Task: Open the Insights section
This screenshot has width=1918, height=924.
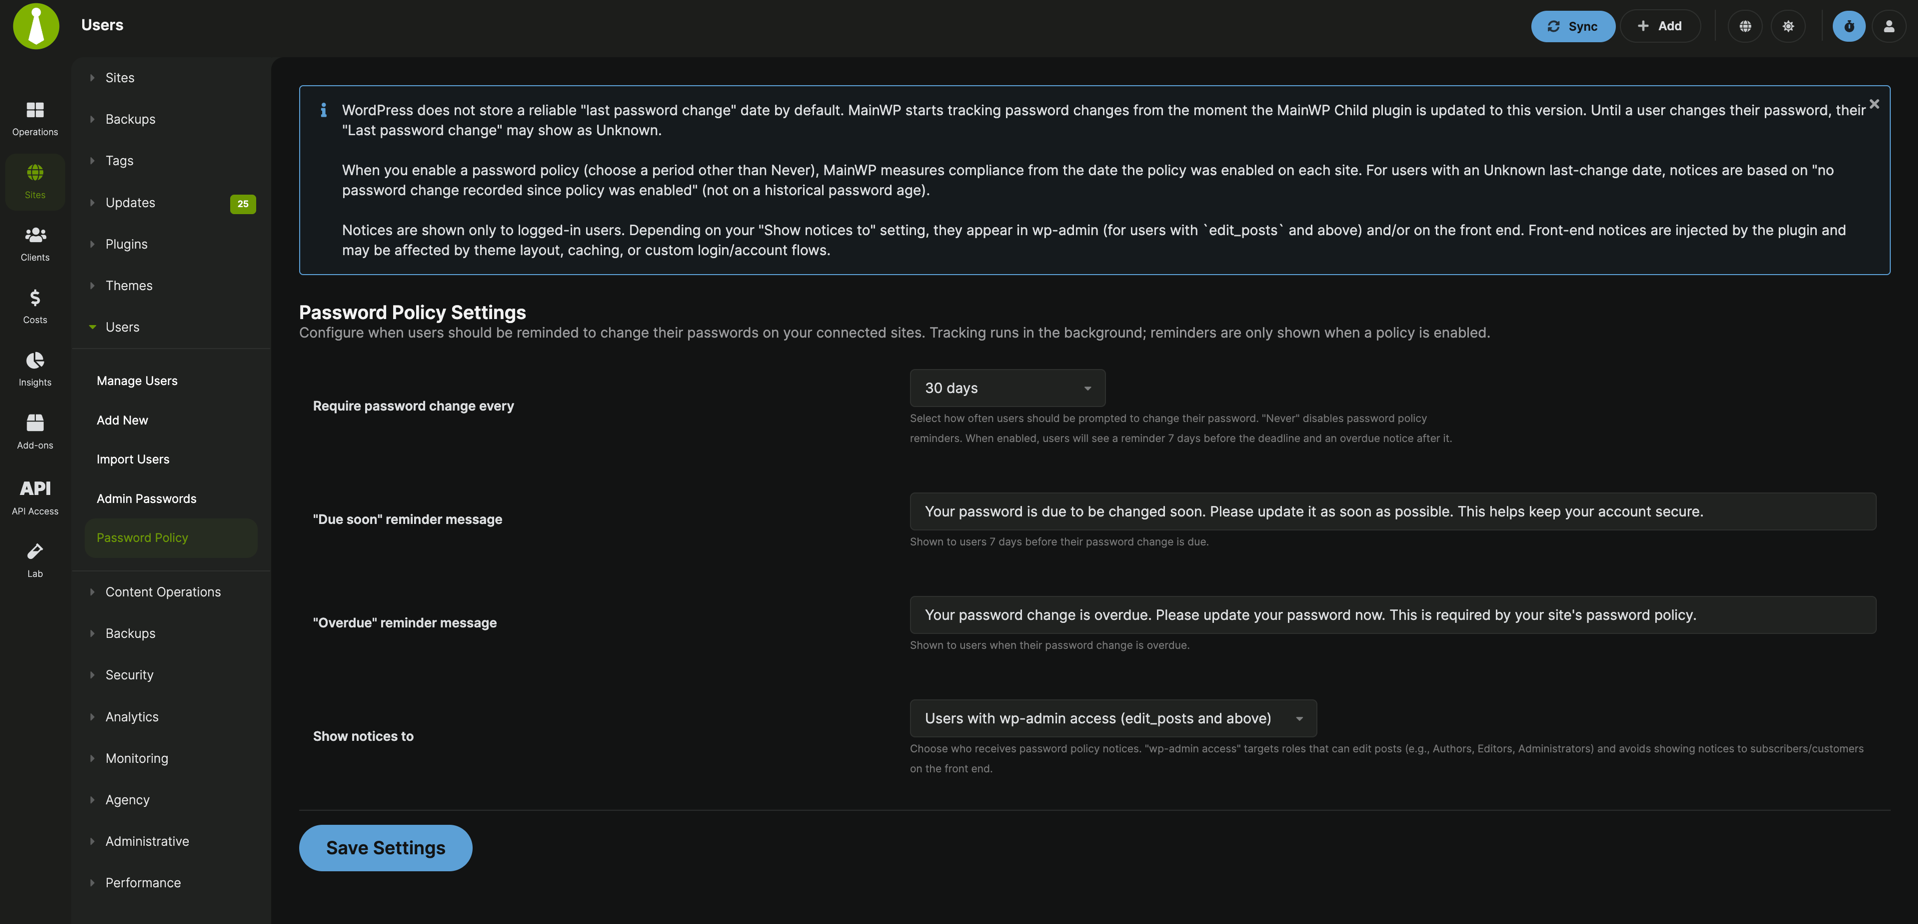Action: pyautogui.click(x=34, y=368)
